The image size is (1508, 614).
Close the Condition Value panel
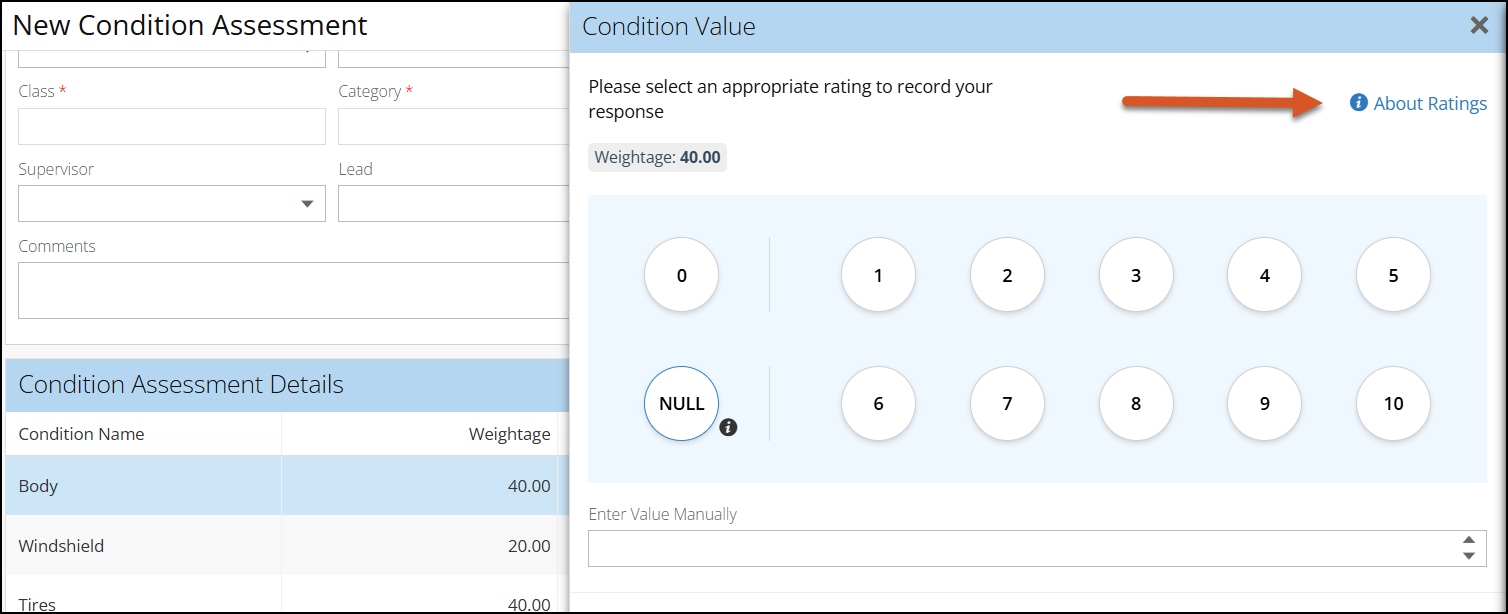coord(1479,26)
